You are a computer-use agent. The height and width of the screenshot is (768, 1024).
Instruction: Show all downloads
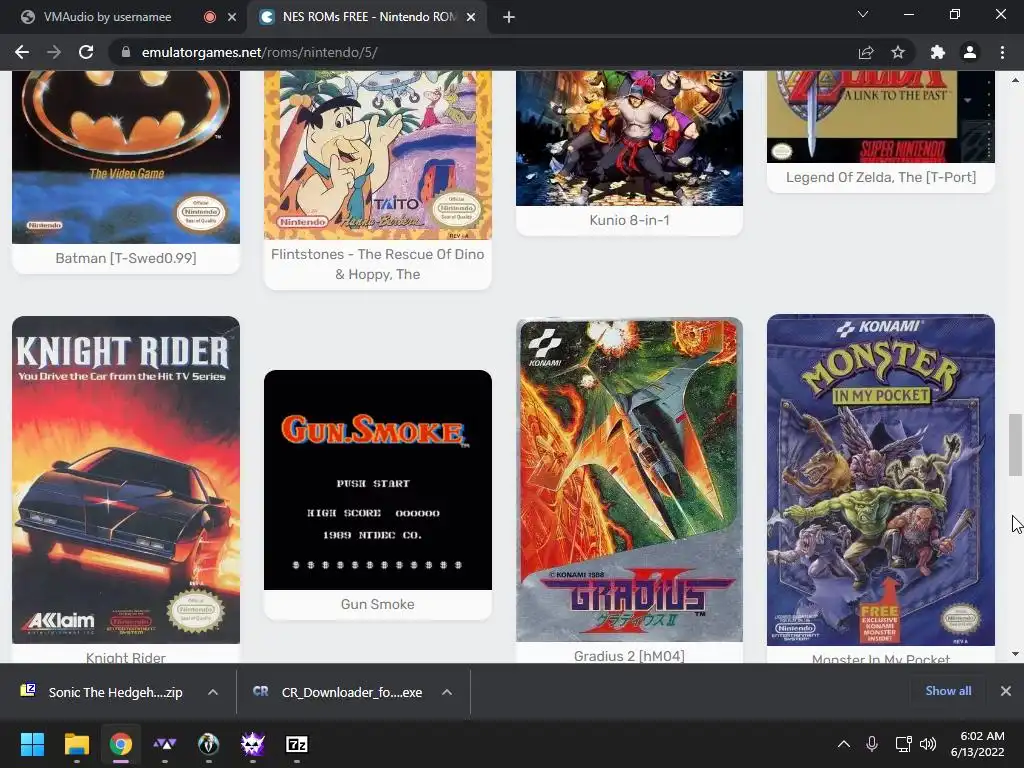(948, 691)
